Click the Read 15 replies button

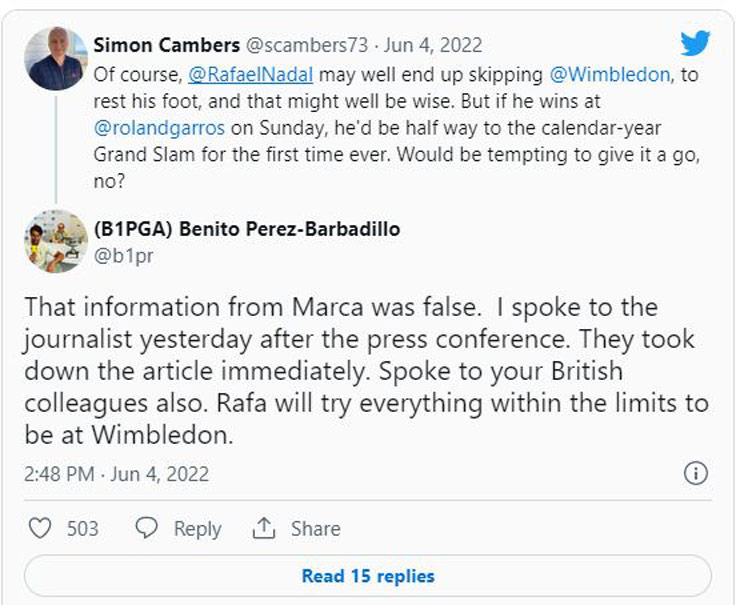368,576
